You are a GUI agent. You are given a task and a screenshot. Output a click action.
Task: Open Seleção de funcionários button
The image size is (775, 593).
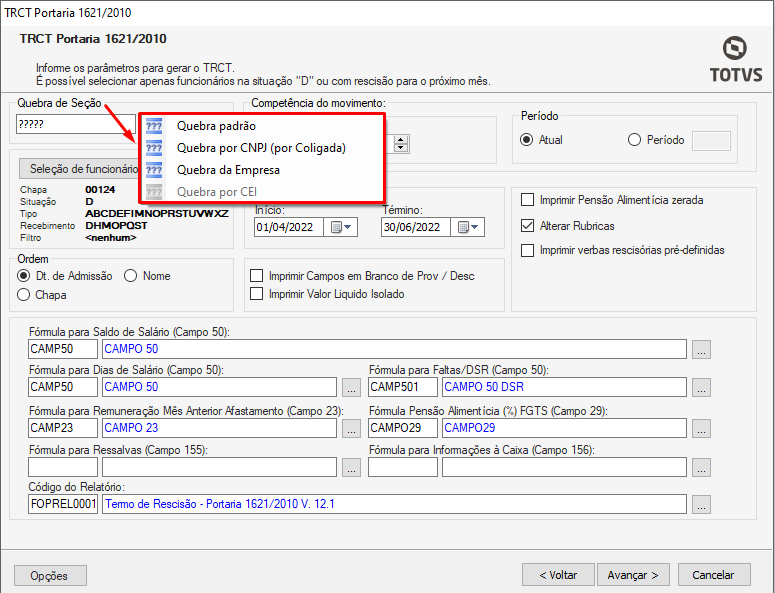[79, 169]
